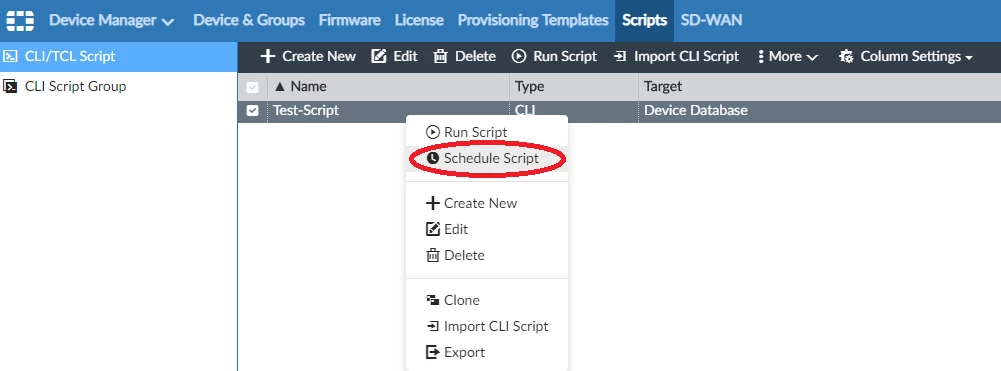Click the toolbar plus icon

[x=268, y=56]
